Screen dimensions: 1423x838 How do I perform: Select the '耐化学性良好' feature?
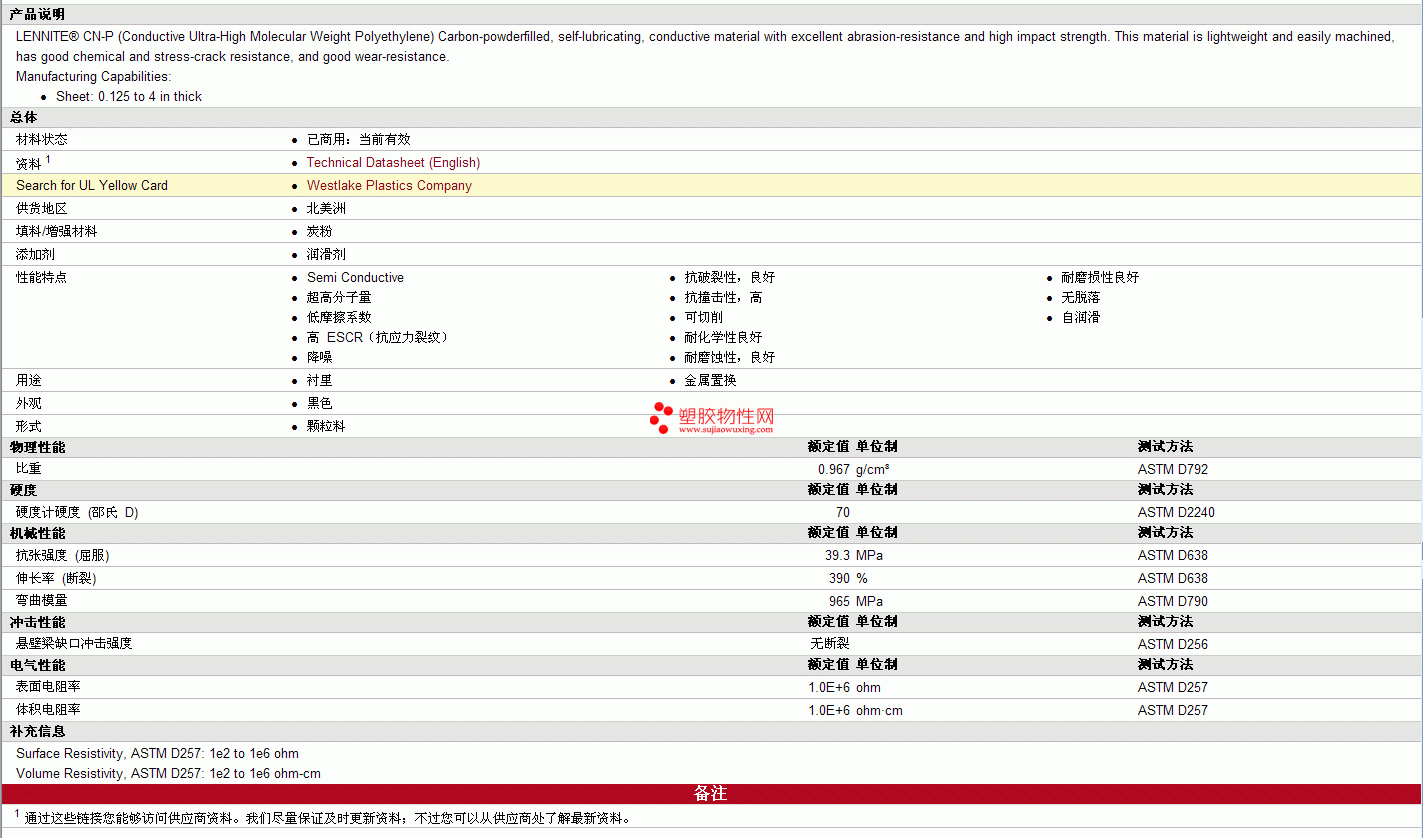point(723,337)
